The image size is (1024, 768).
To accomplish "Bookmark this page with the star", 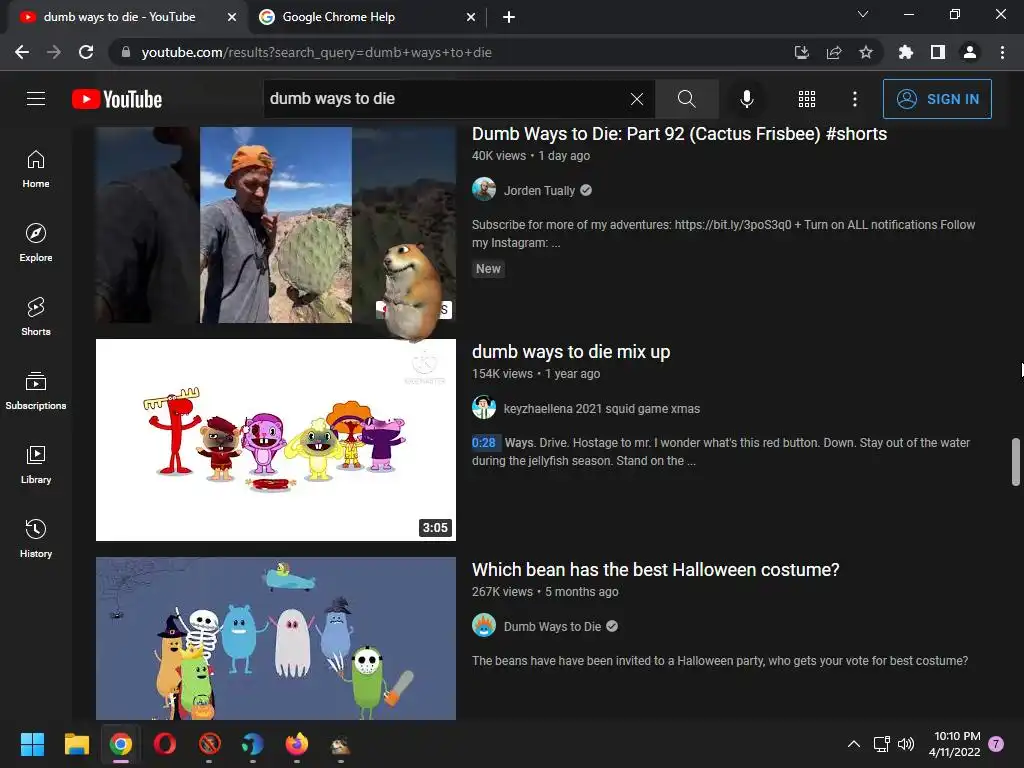I will 866,52.
